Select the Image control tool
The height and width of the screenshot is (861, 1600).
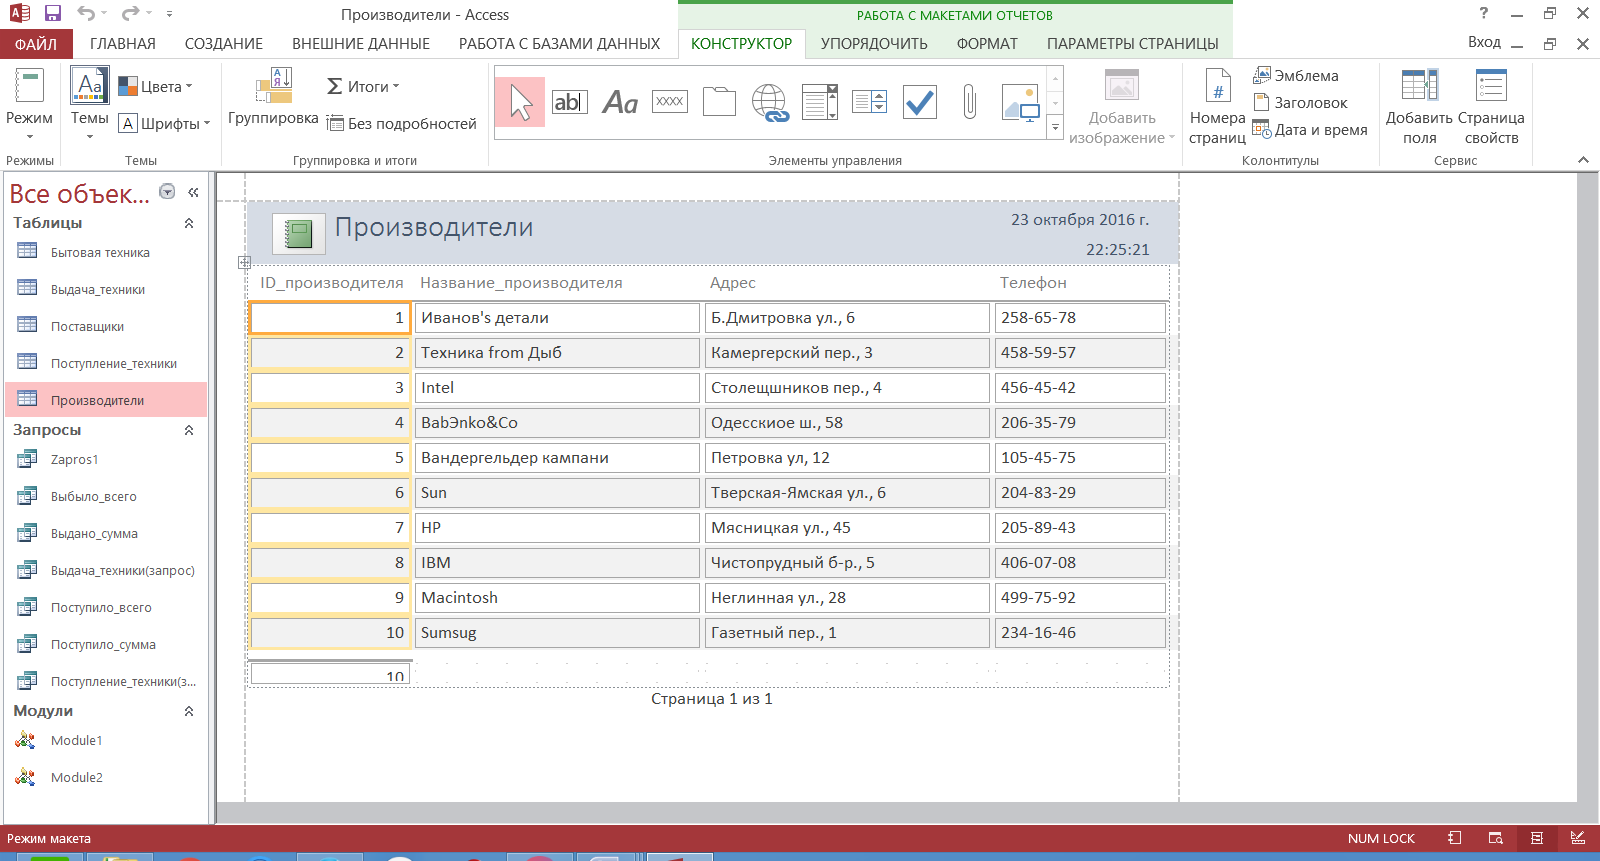point(1020,102)
